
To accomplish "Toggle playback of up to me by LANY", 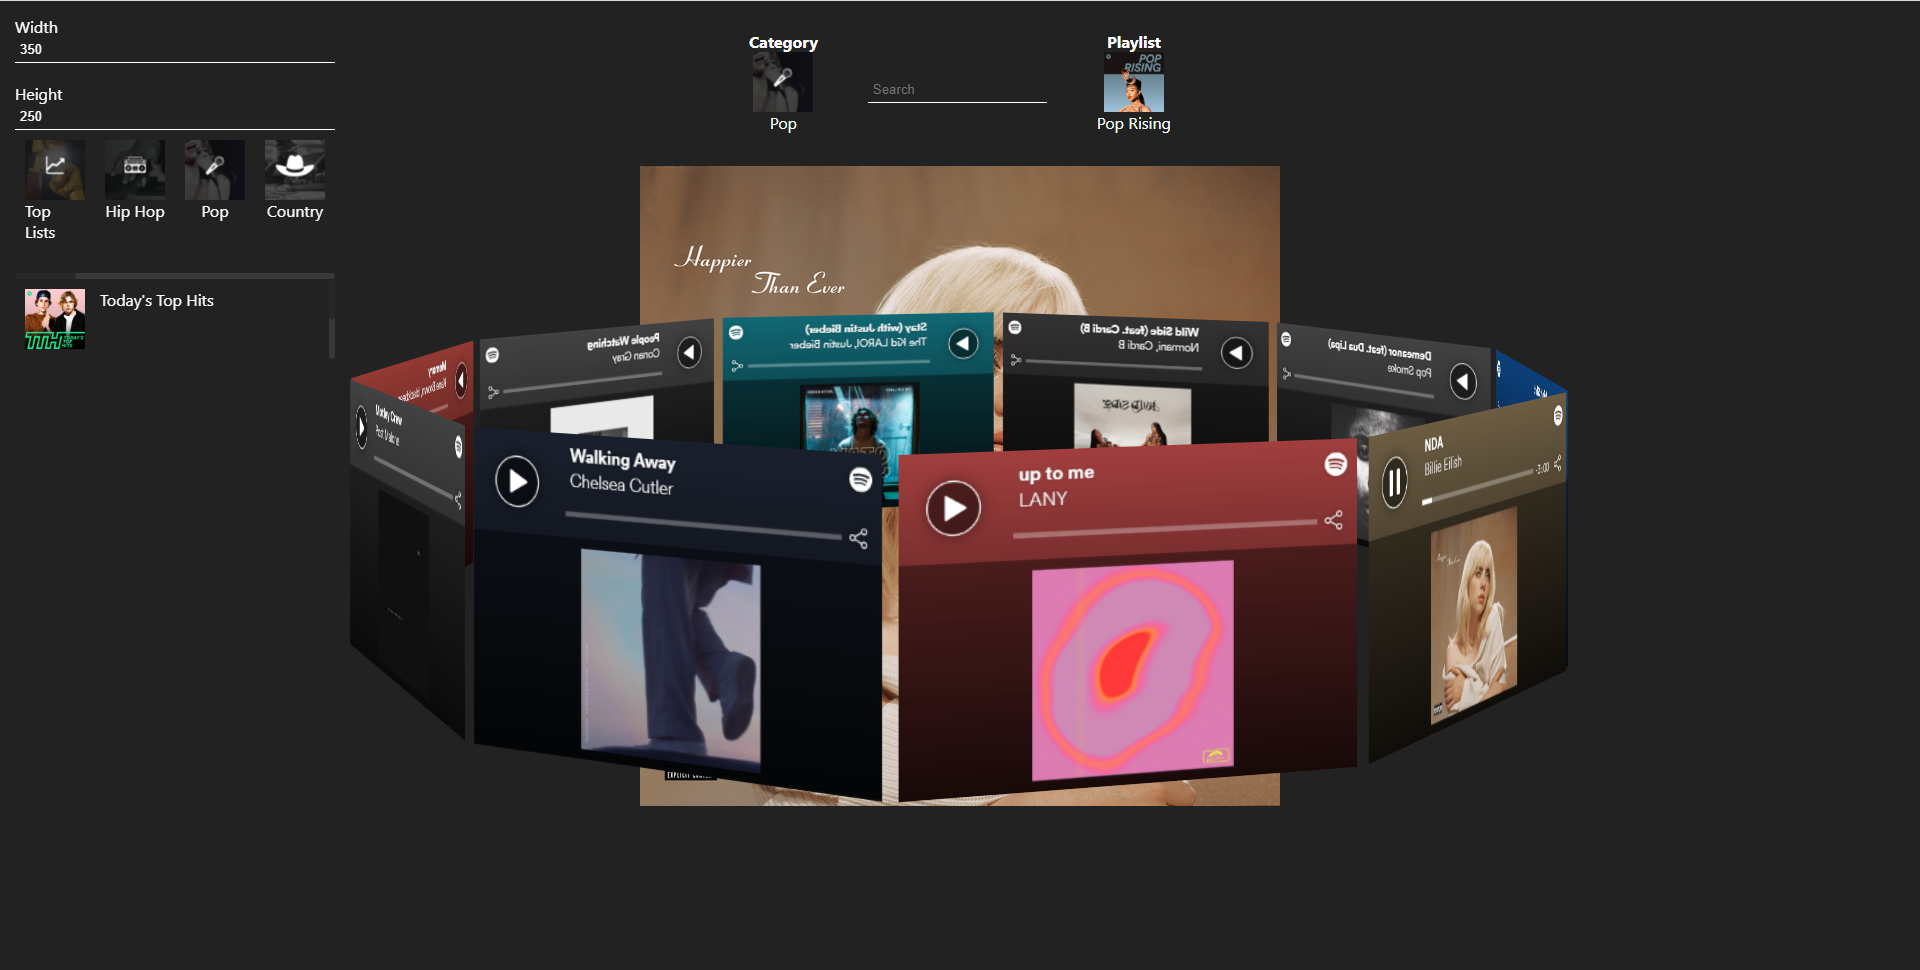I will pyautogui.click(x=953, y=508).
